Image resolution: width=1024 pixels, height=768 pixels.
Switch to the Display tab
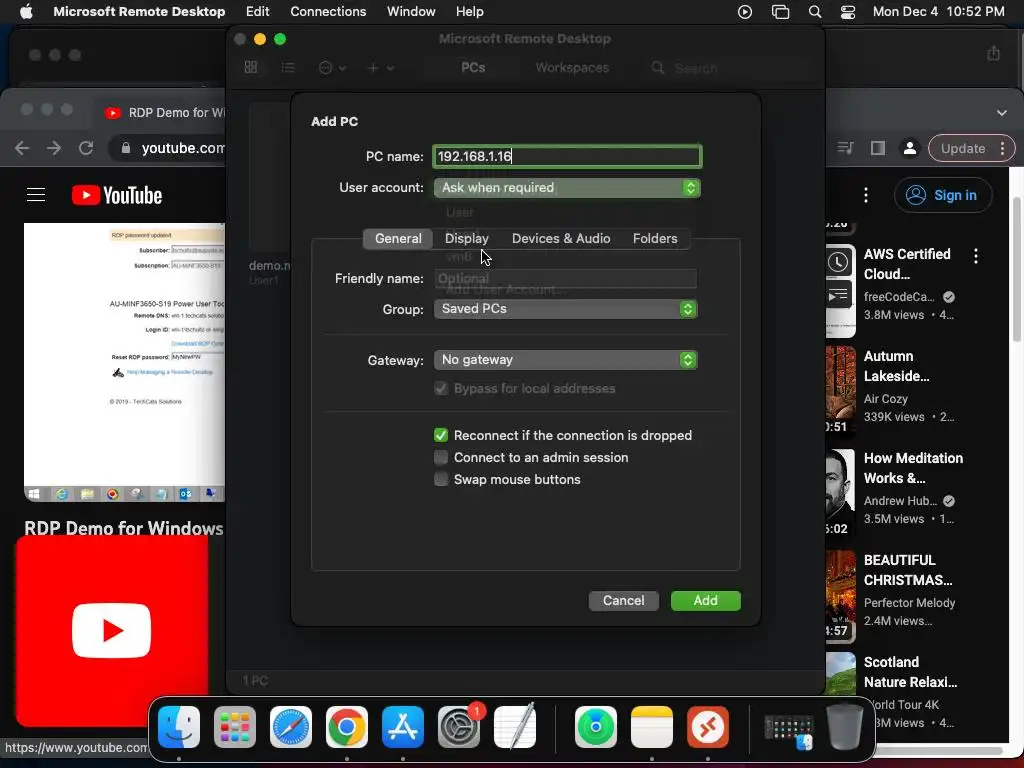[x=466, y=238]
